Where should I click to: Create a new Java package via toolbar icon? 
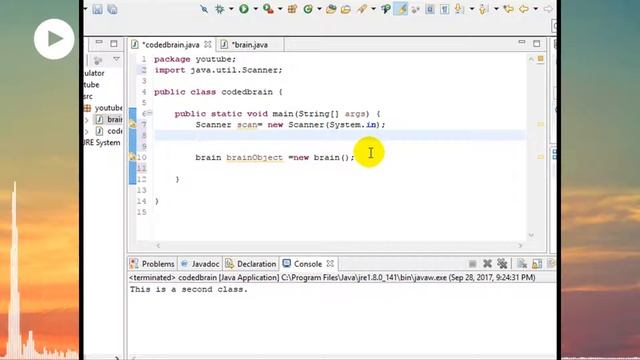(292, 9)
